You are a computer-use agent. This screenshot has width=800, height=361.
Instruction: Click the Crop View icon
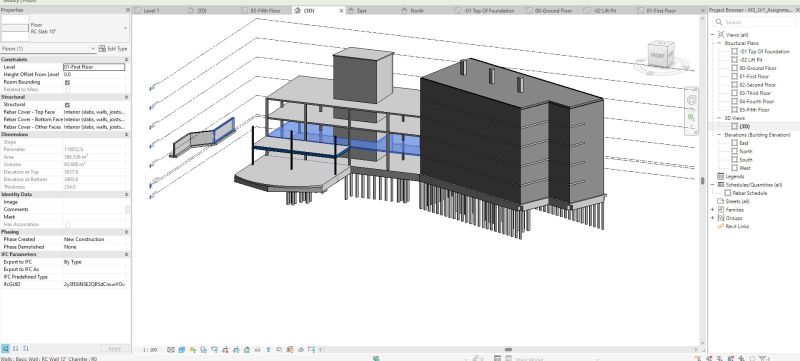coord(225,350)
